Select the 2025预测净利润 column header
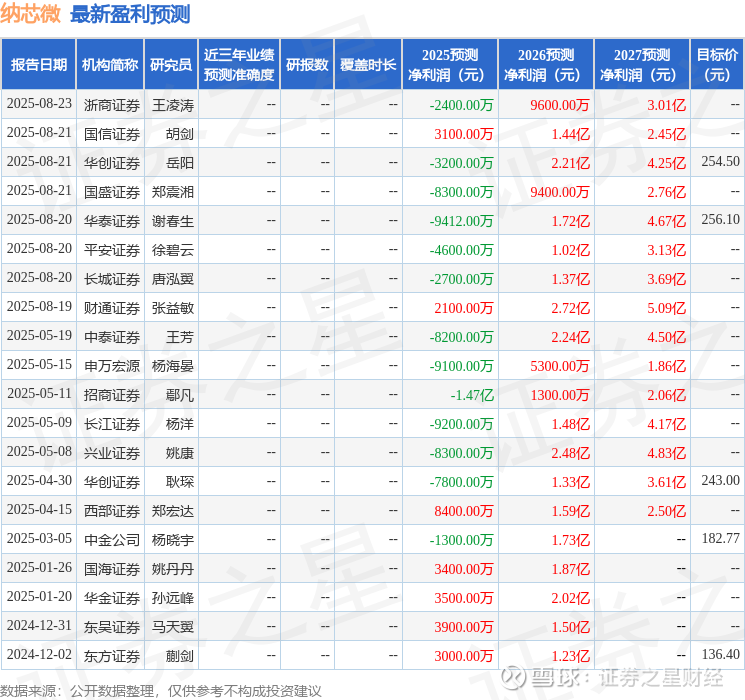 (450, 65)
